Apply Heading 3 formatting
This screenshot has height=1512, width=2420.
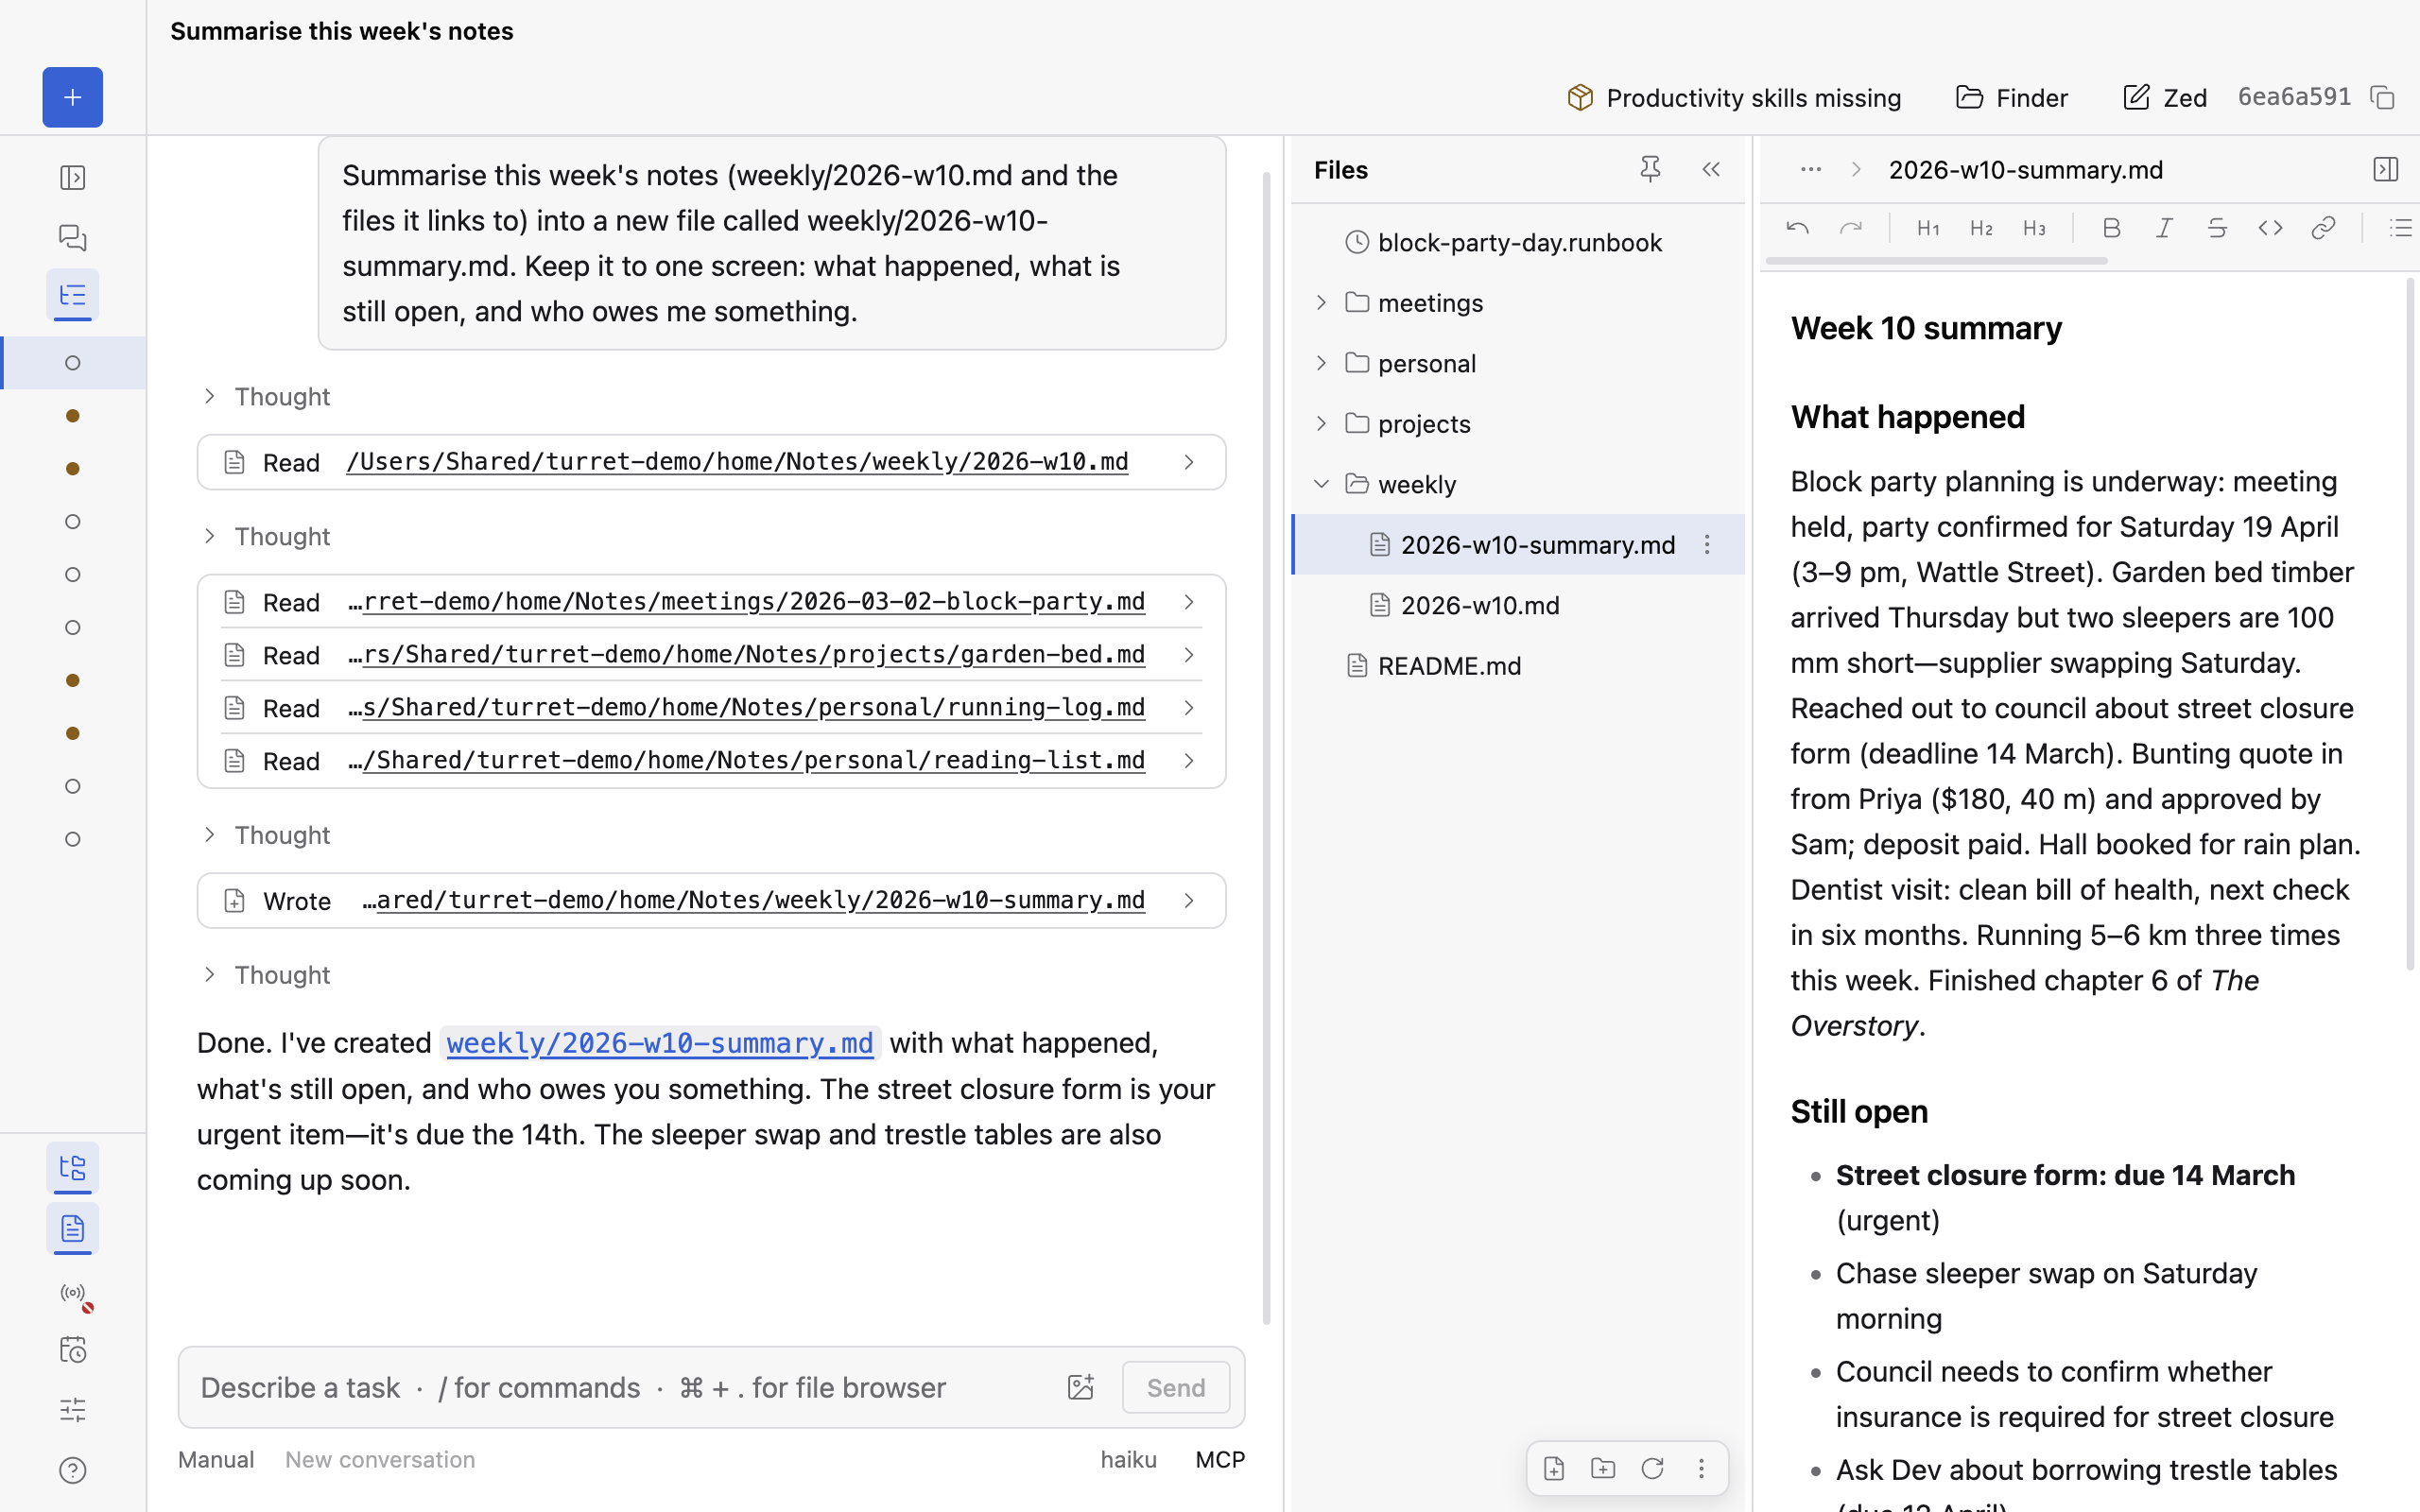pyautogui.click(x=2034, y=228)
